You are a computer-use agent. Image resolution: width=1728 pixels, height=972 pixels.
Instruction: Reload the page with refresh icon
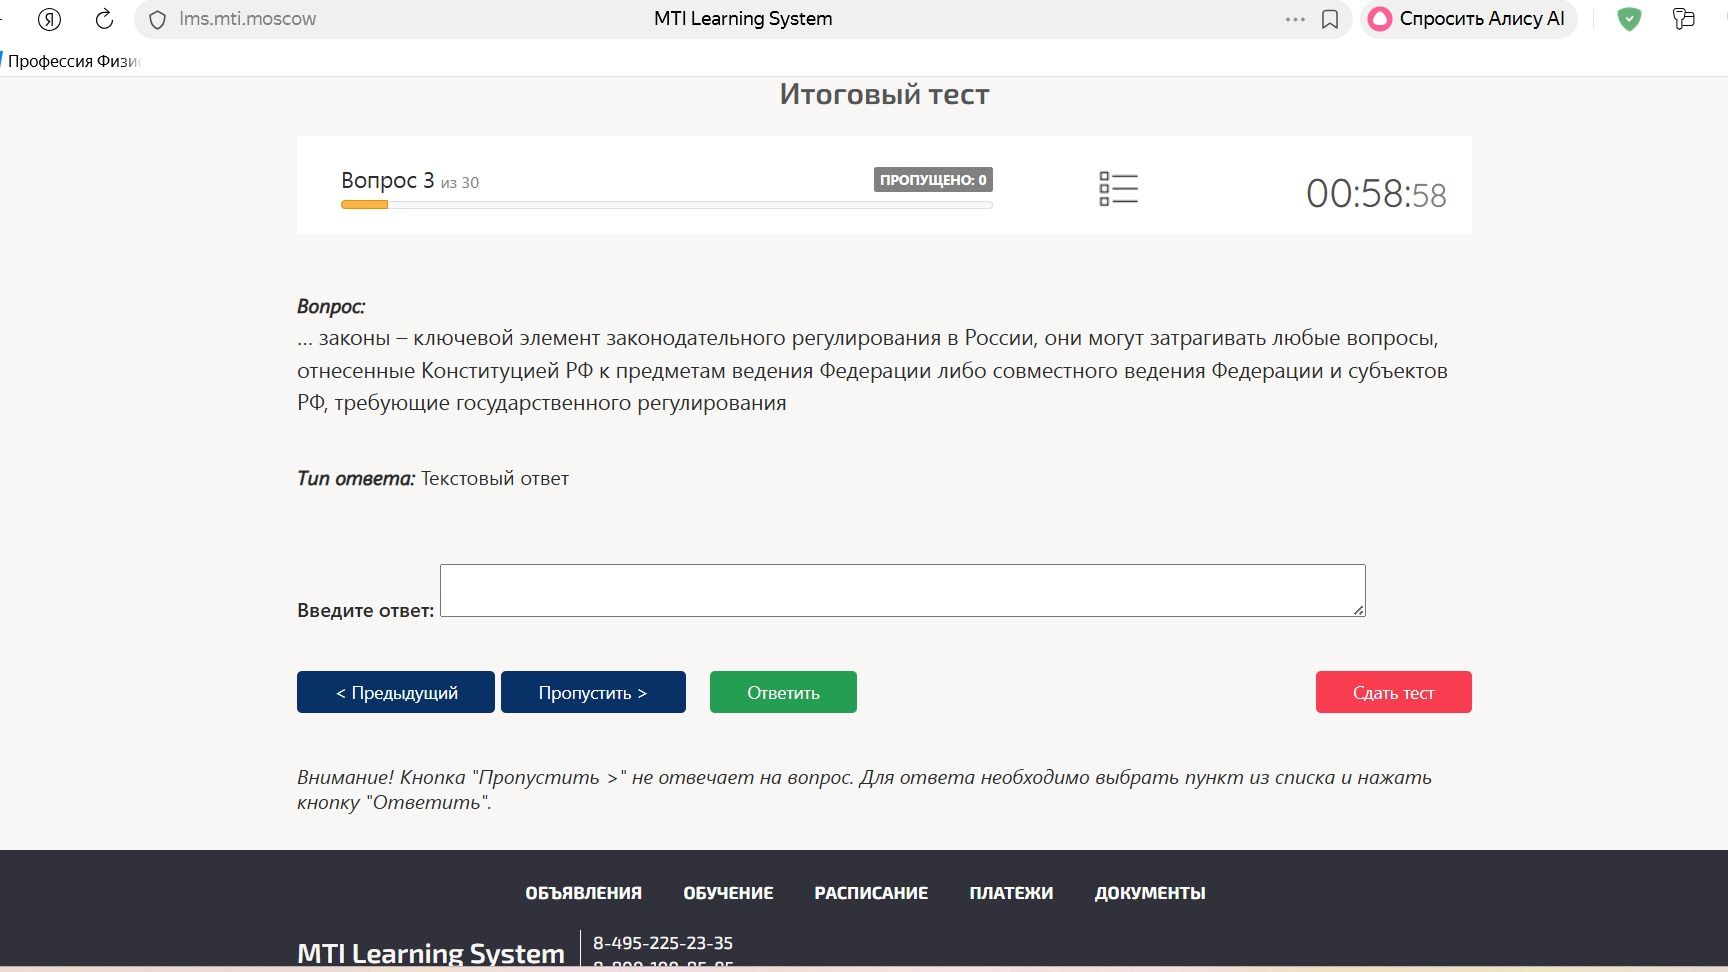click(x=104, y=19)
